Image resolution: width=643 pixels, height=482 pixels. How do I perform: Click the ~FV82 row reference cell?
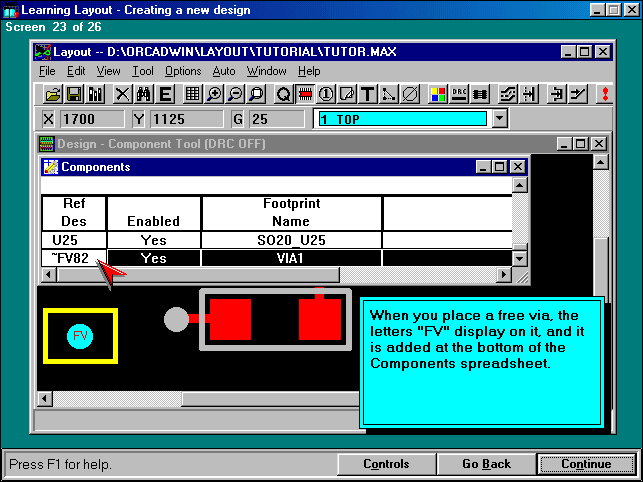point(71,258)
